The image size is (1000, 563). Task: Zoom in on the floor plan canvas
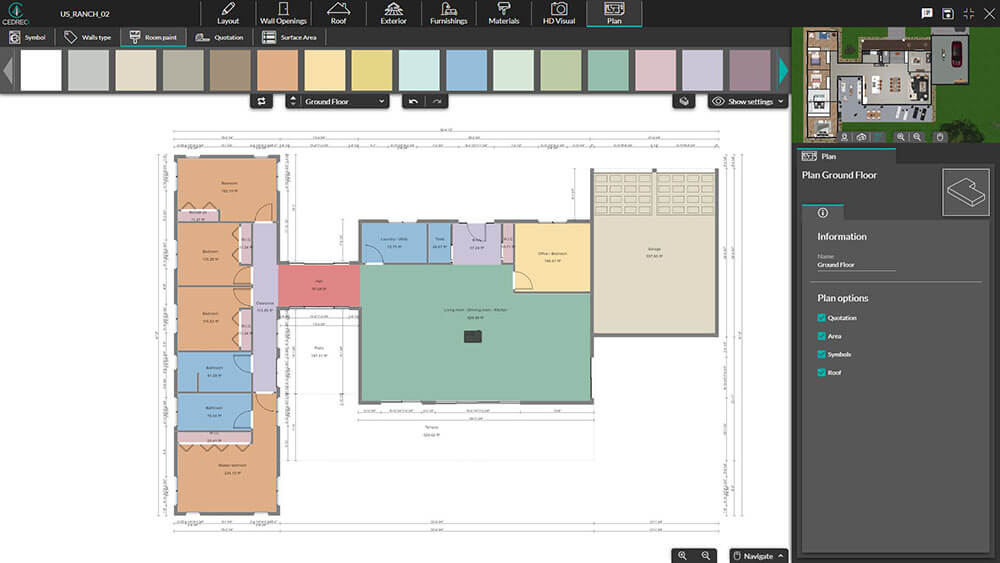[x=683, y=555]
